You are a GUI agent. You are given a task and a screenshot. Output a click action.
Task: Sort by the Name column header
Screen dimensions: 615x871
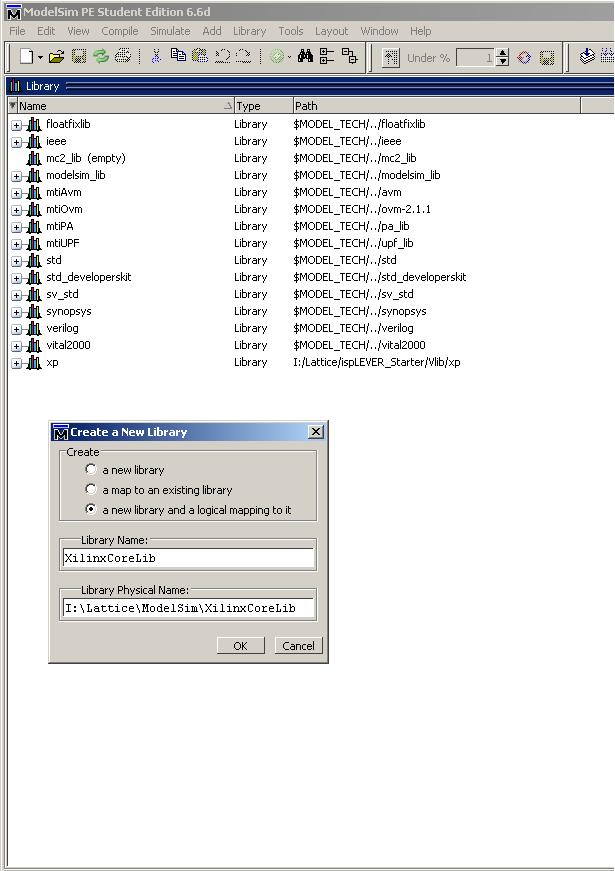pyautogui.click(x=125, y=106)
